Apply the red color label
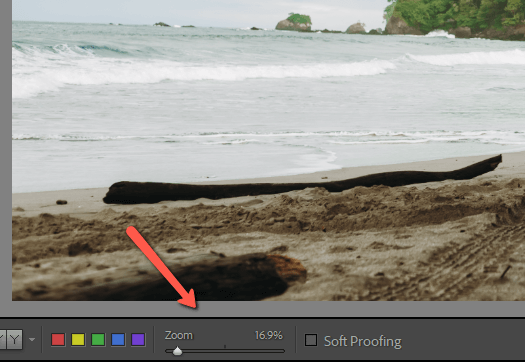The width and height of the screenshot is (525, 362). (x=58, y=340)
